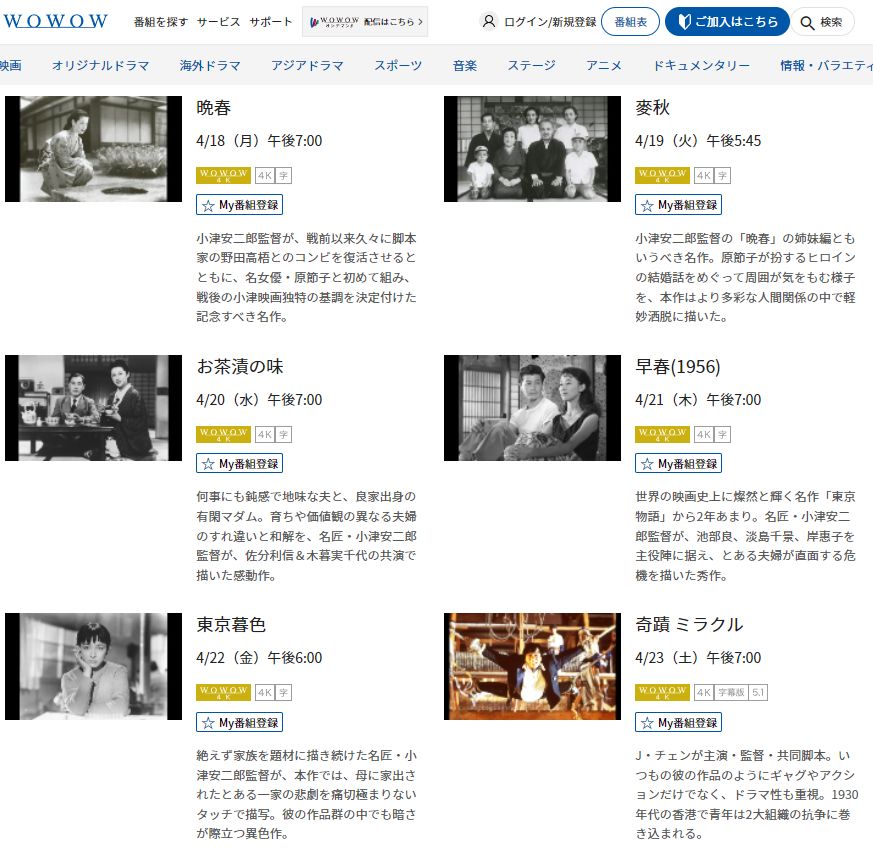Click the 4/23（土）午後7:00 air time
The height and width of the screenshot is (853, 873).
point(698,658)
